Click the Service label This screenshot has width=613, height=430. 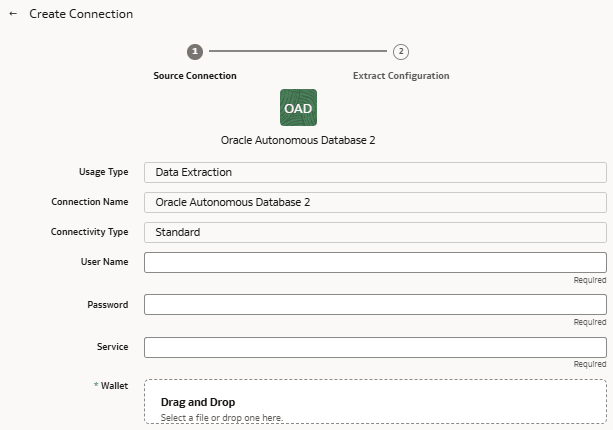(x=113, y=346)
